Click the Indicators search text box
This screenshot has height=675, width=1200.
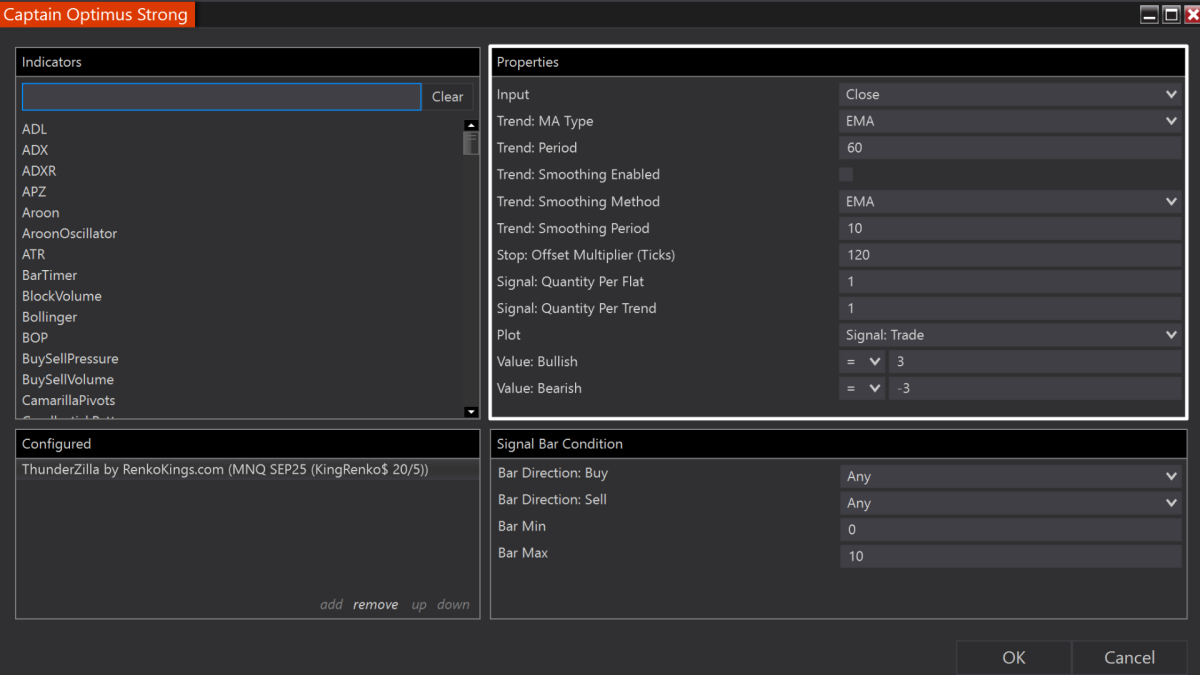221,97
